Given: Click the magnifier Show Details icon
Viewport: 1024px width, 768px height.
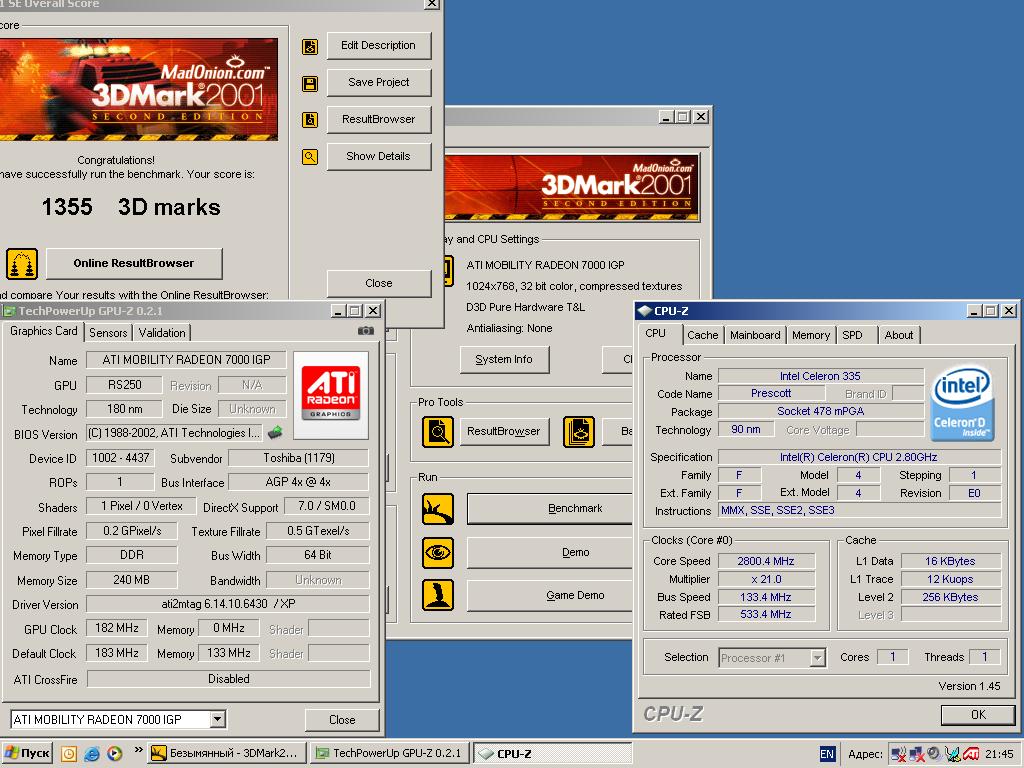Looking at the screenshot, I should pyautogui.click(x=310, y=157).
